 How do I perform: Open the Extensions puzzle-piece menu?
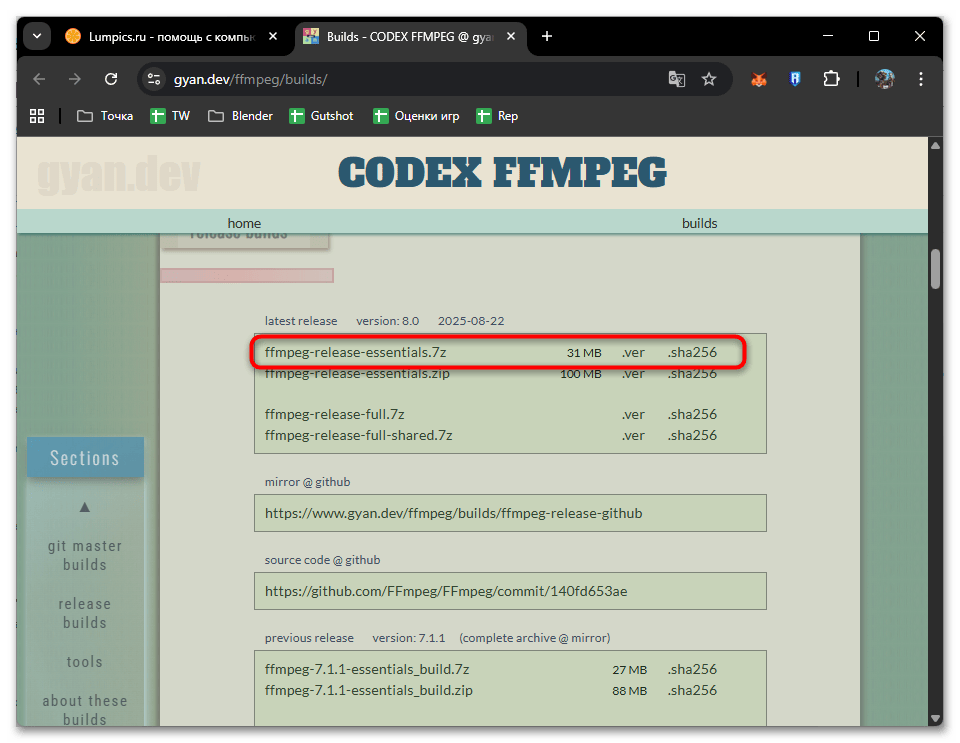point(831,79)
